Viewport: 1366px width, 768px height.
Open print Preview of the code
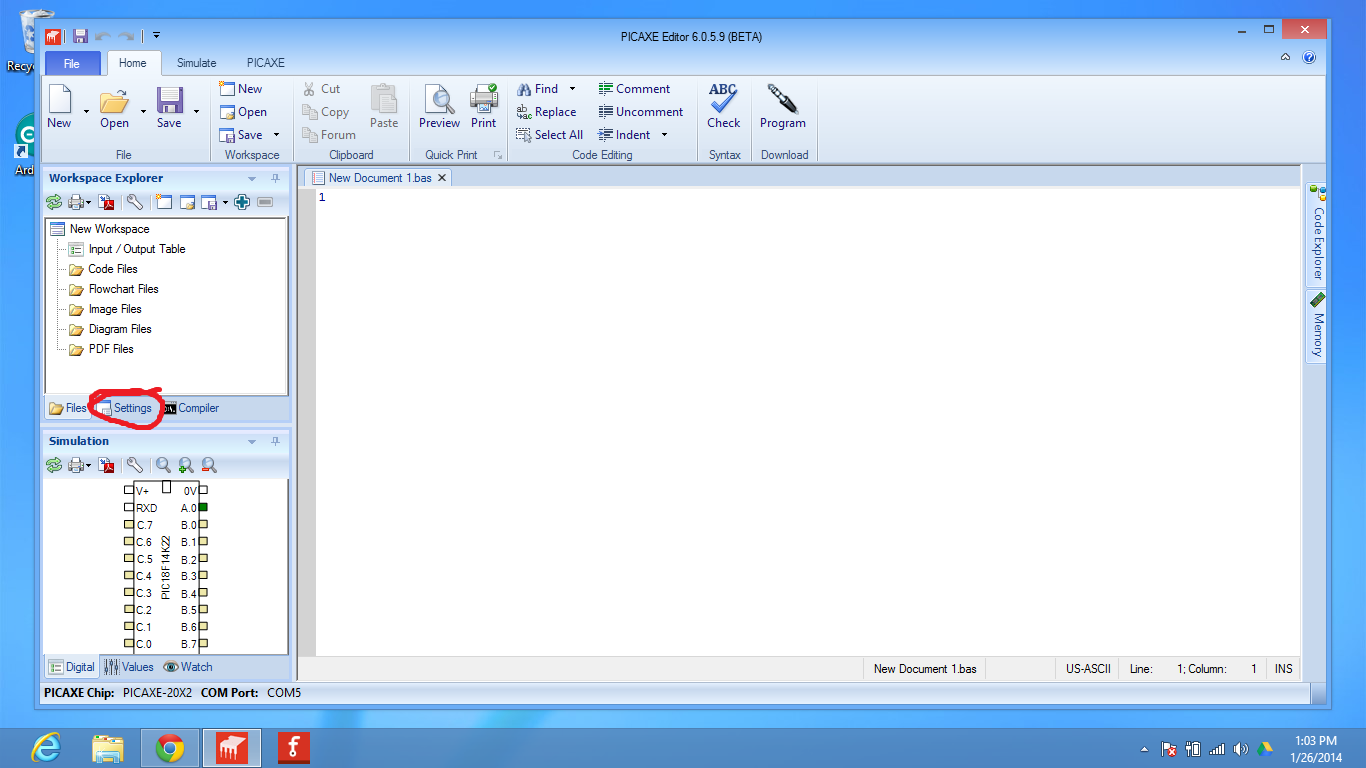[x=439, y=105]
